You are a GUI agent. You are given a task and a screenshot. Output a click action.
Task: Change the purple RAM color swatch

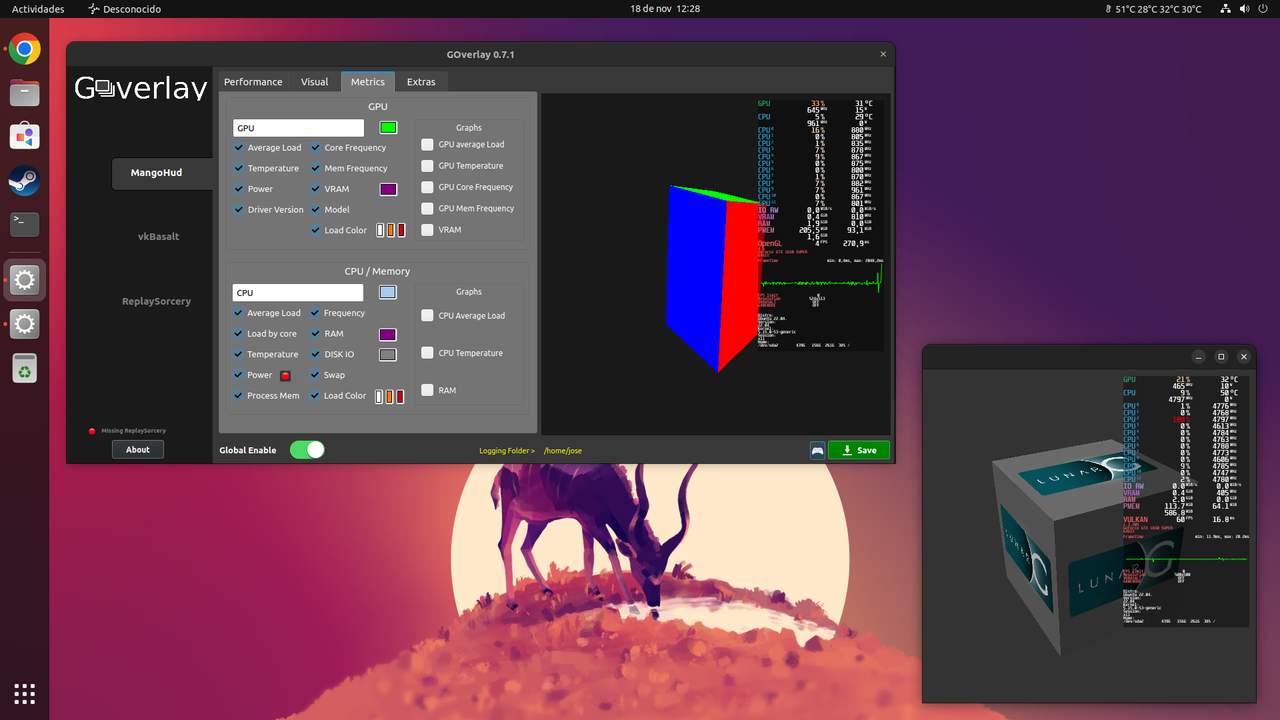pos(388,334)
